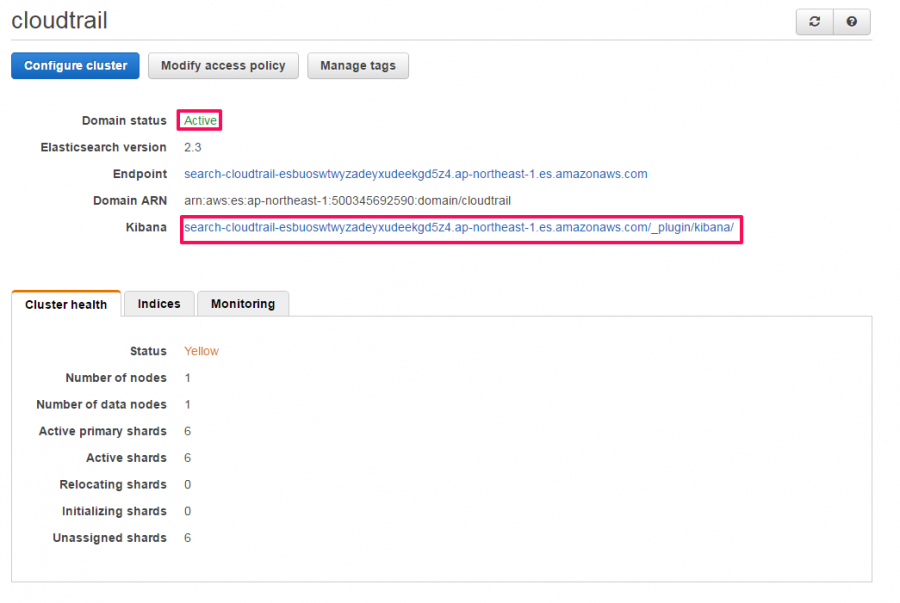The width and height of the screenshot is (900, 603).
Task: Click the Yellow cluster status value
Action: 201,351
